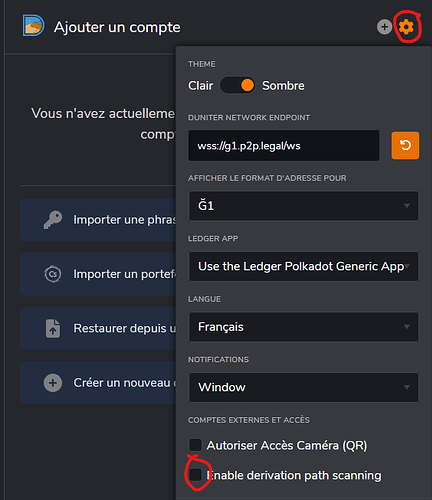Screen dimensions: 432x500
Task: Open the Ğ1 address format dropdown
Action: tap(303, 206)
